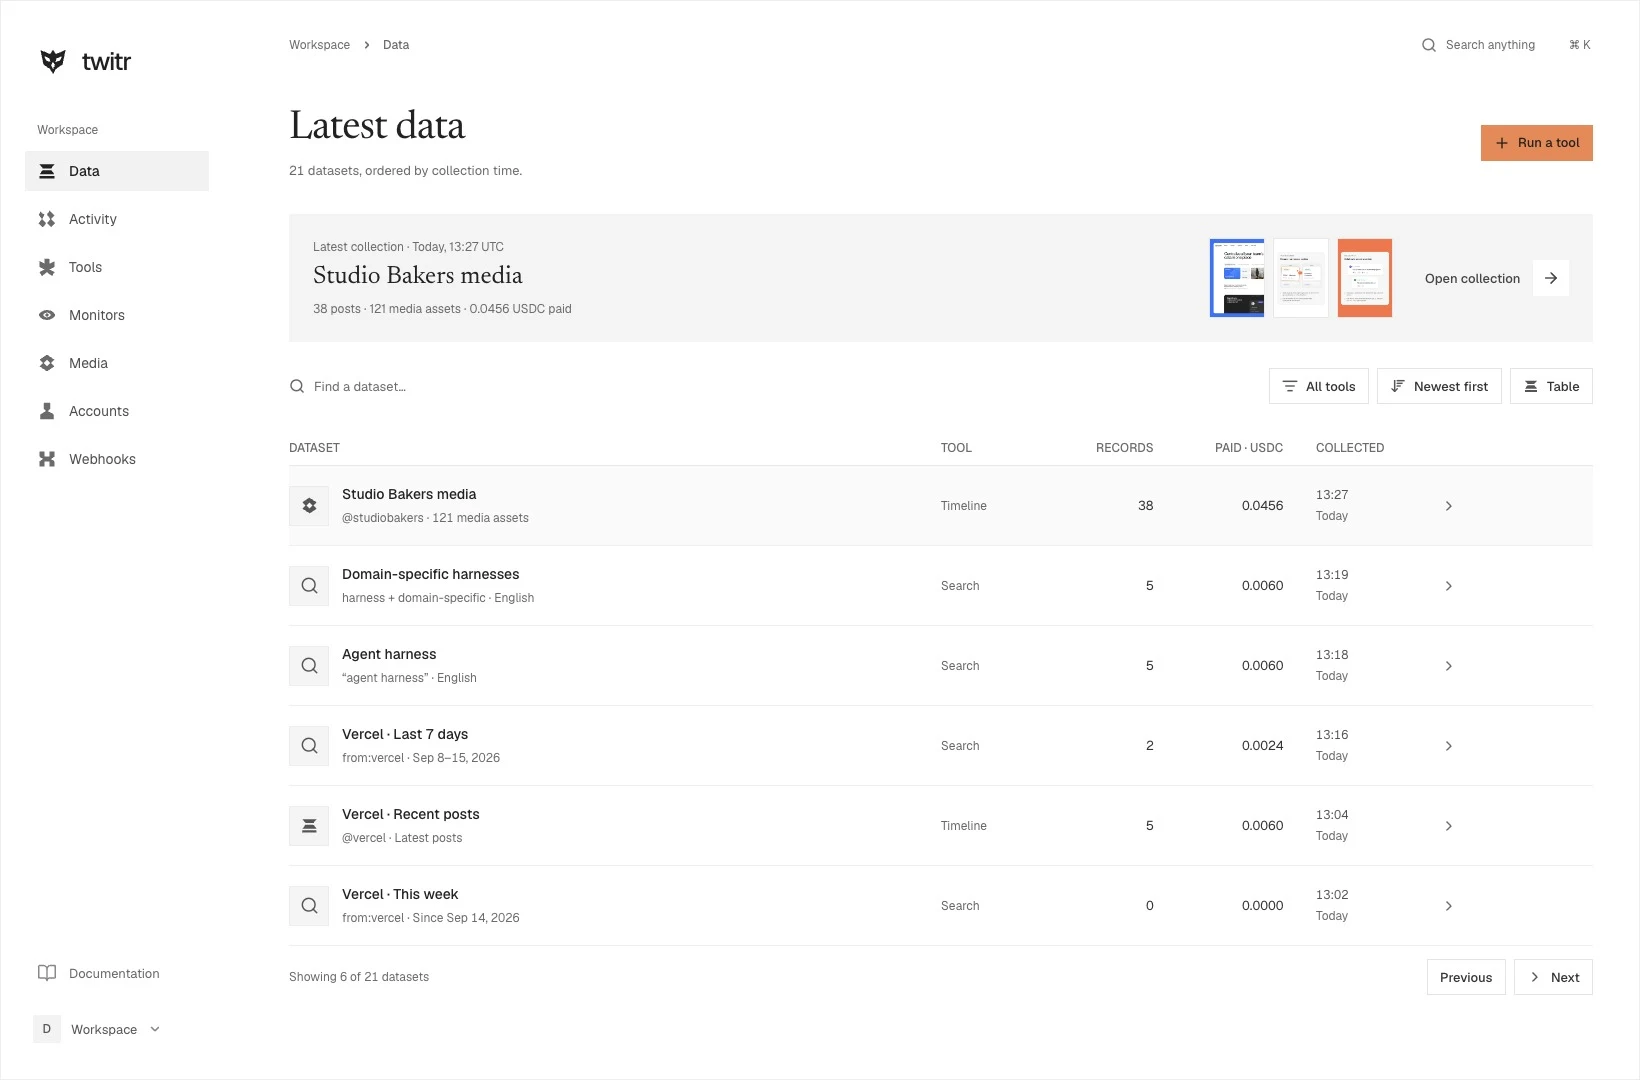Viewport: 1640px width, 1080px height.
Task: Select Monitors in the sidebar
Action: tap(117, 315)
